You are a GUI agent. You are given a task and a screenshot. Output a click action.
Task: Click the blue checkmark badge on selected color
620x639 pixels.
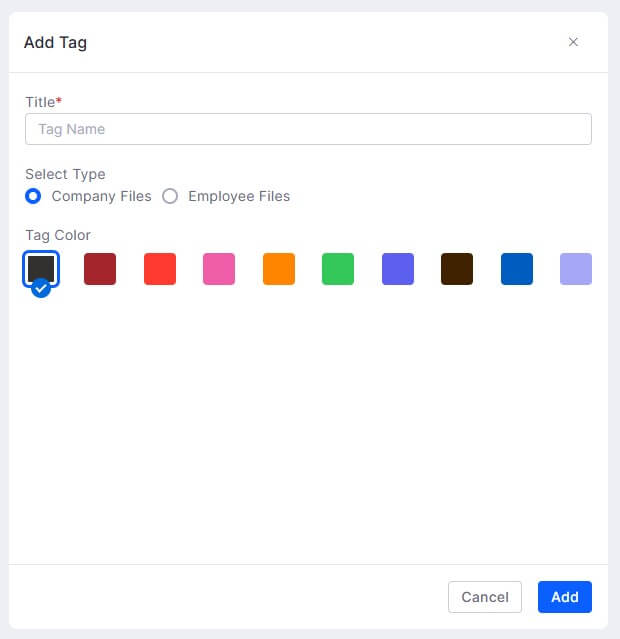[x=41, y=289]
